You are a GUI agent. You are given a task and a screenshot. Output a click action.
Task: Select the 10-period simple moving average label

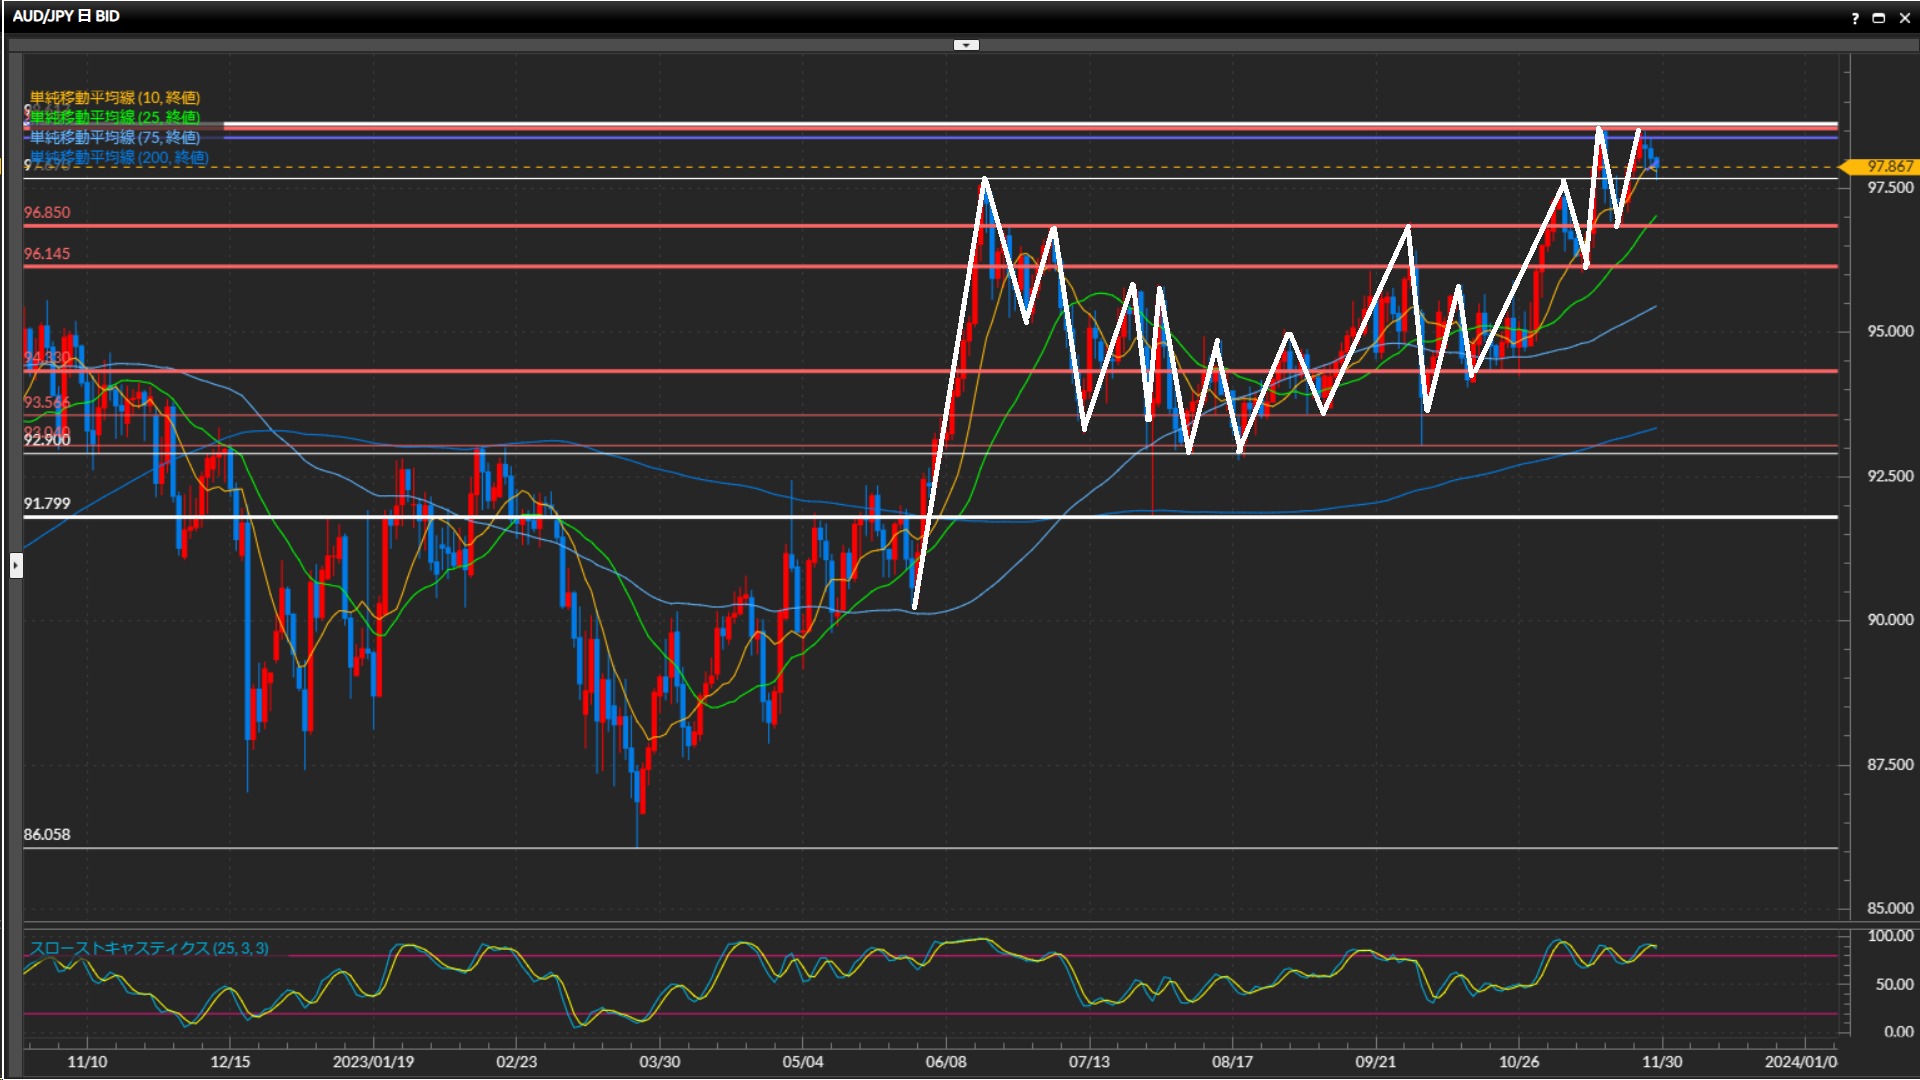pyautogui.click(x=115, y=98)
